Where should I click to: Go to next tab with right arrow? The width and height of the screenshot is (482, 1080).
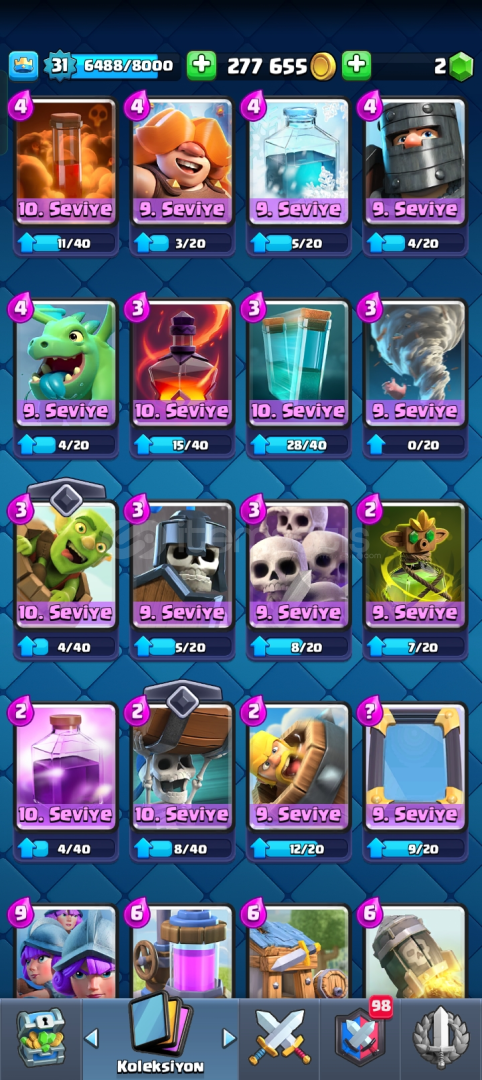point(229,1037)
